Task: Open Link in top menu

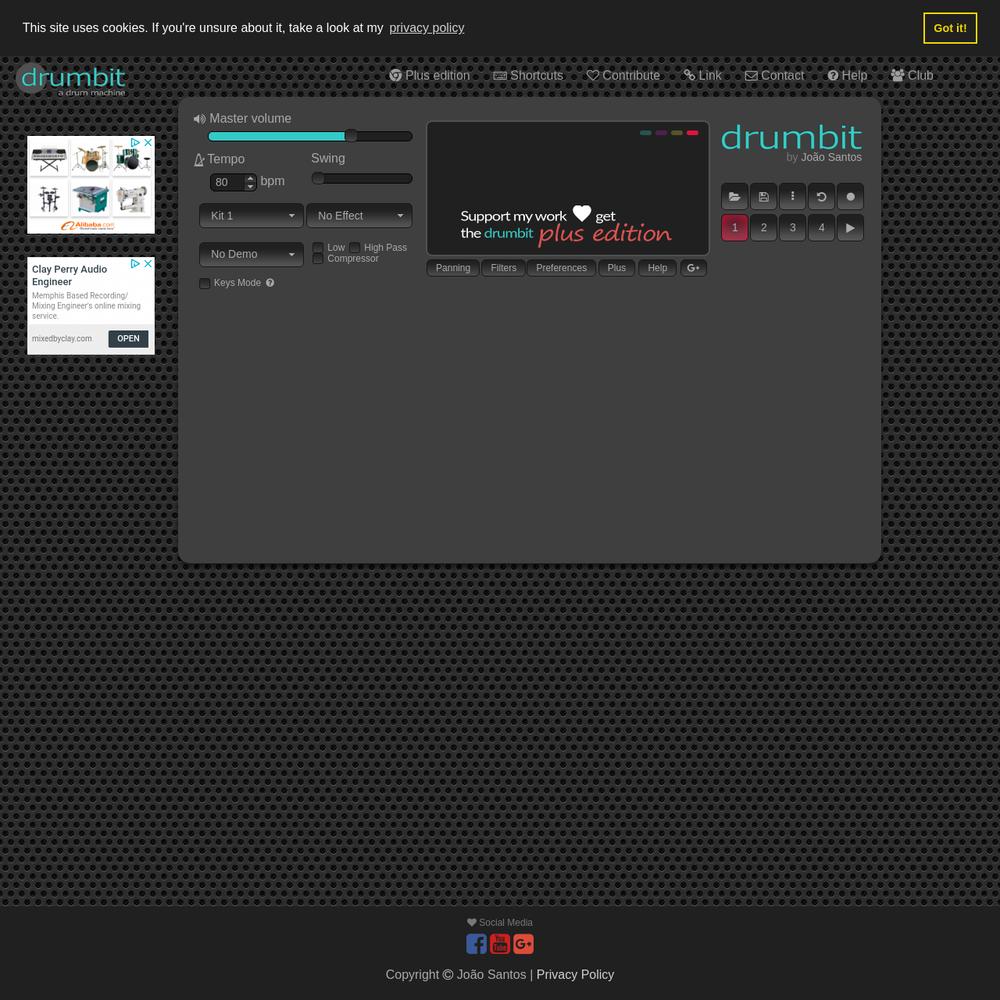Action: [x=702, y=75]
